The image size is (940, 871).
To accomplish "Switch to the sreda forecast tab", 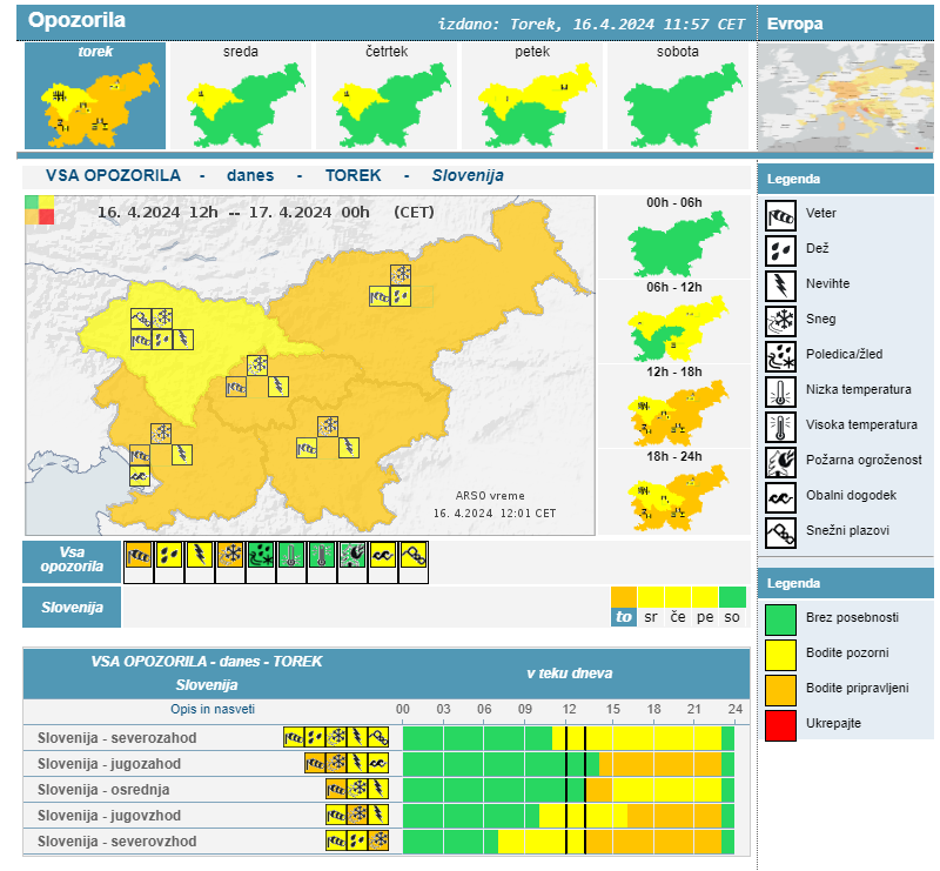I will [240, 97].
